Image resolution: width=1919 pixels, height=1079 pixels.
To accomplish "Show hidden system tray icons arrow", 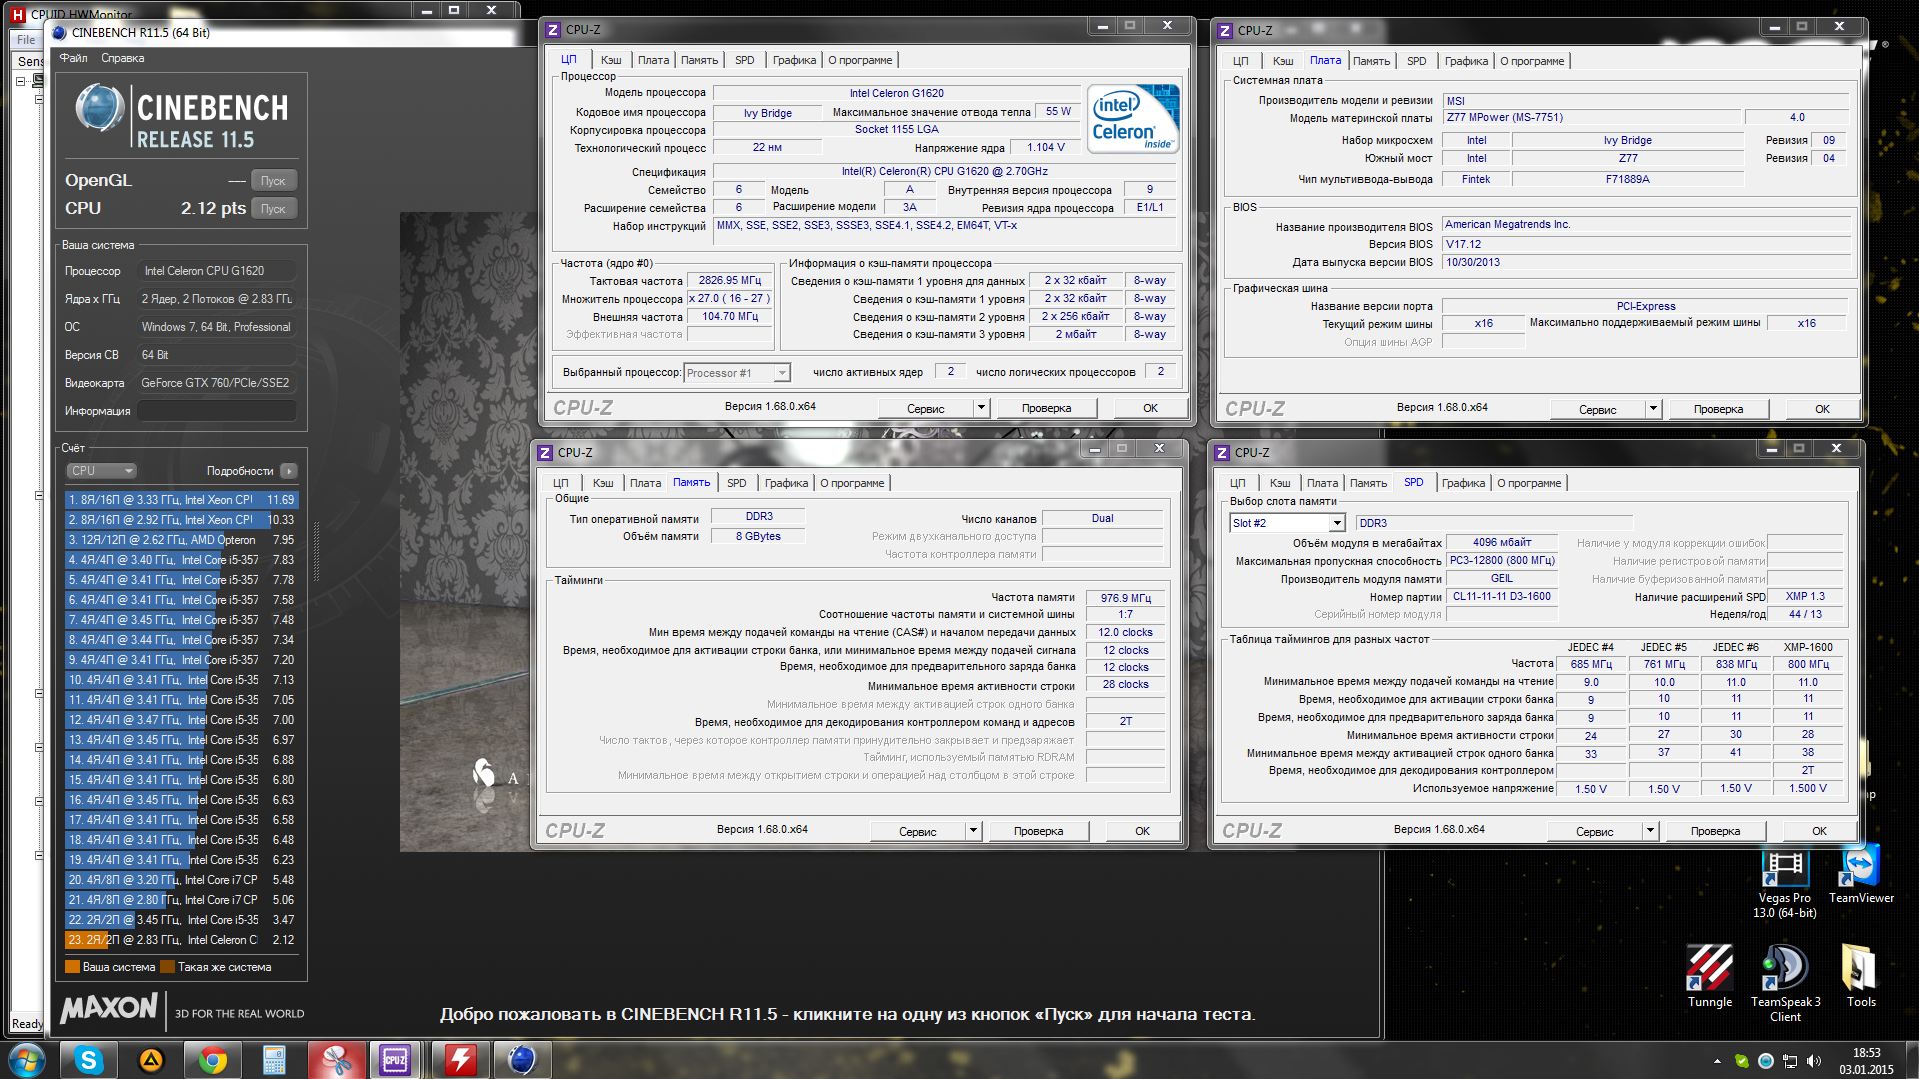I will click(1717, 1061).
